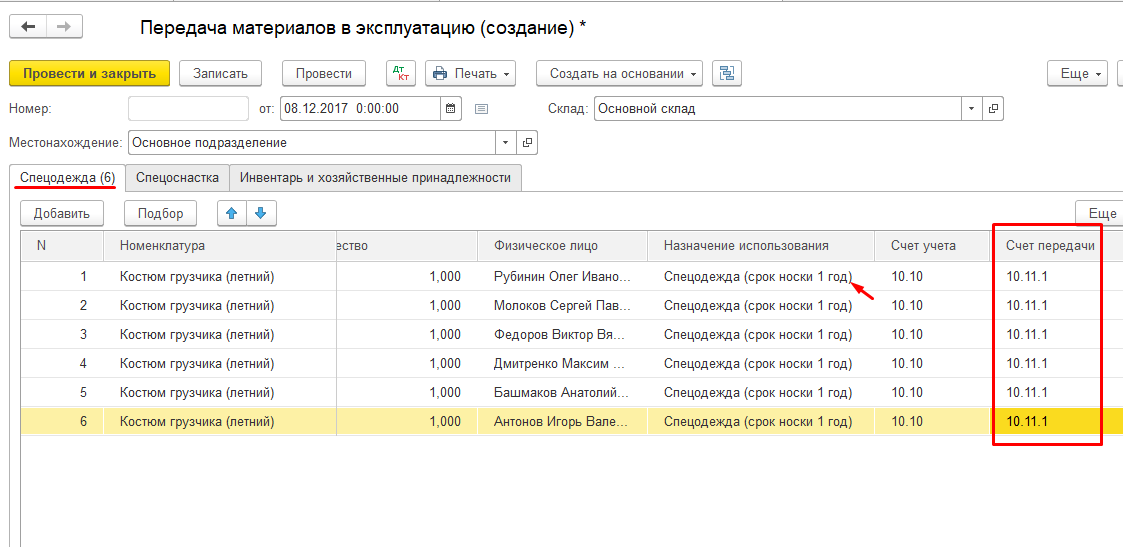Go back with the left arrow button
The width and height of the screenshot is (1123, 547).
28,26
